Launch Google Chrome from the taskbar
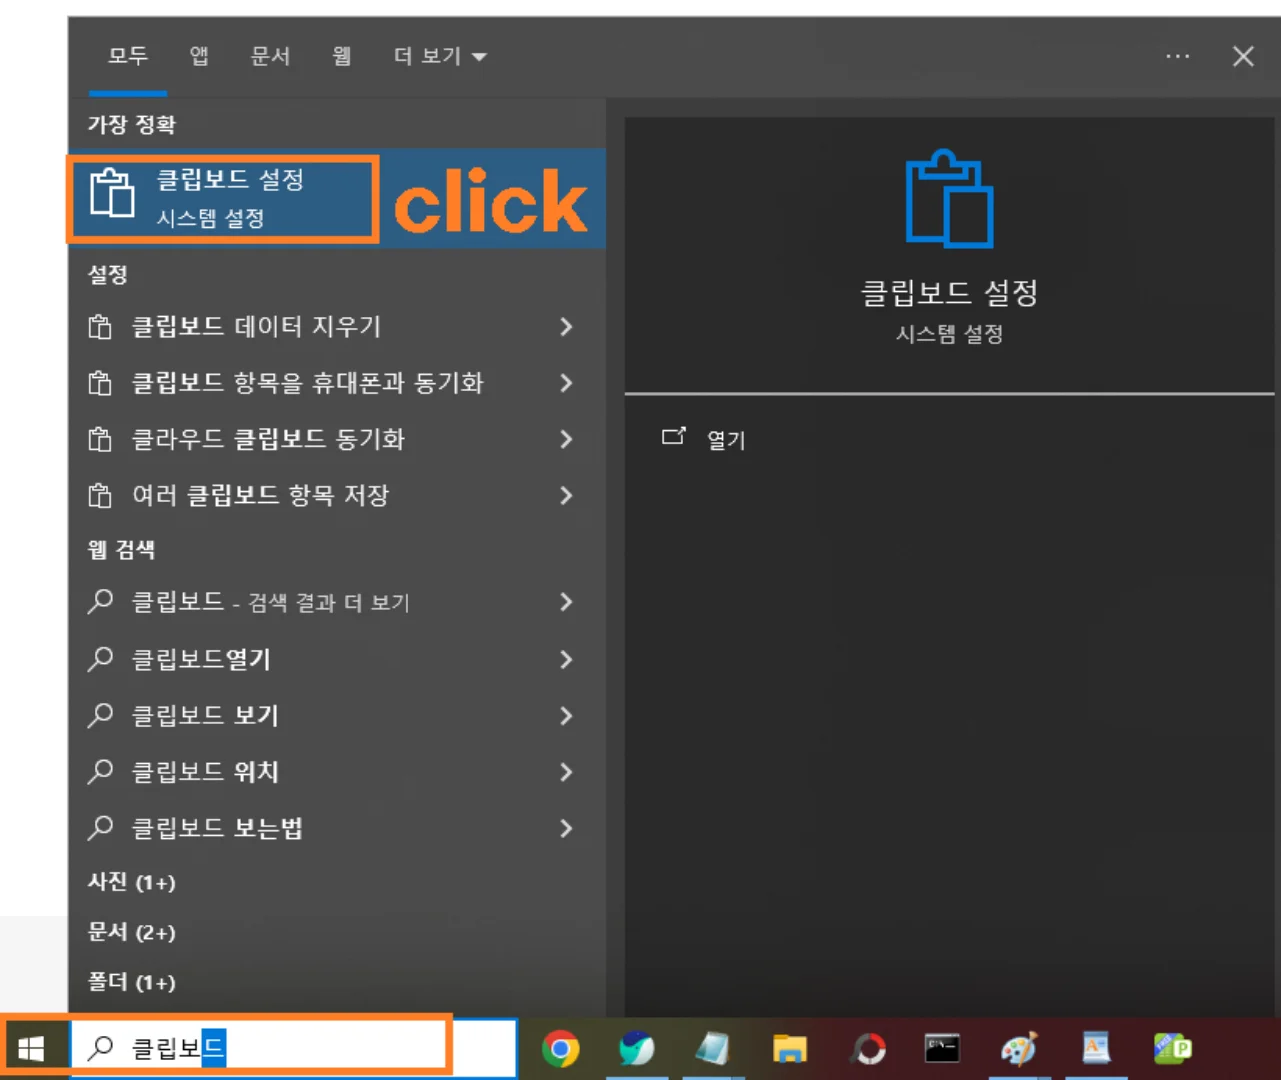The image size is (1281, 1080). point(560,1048)
